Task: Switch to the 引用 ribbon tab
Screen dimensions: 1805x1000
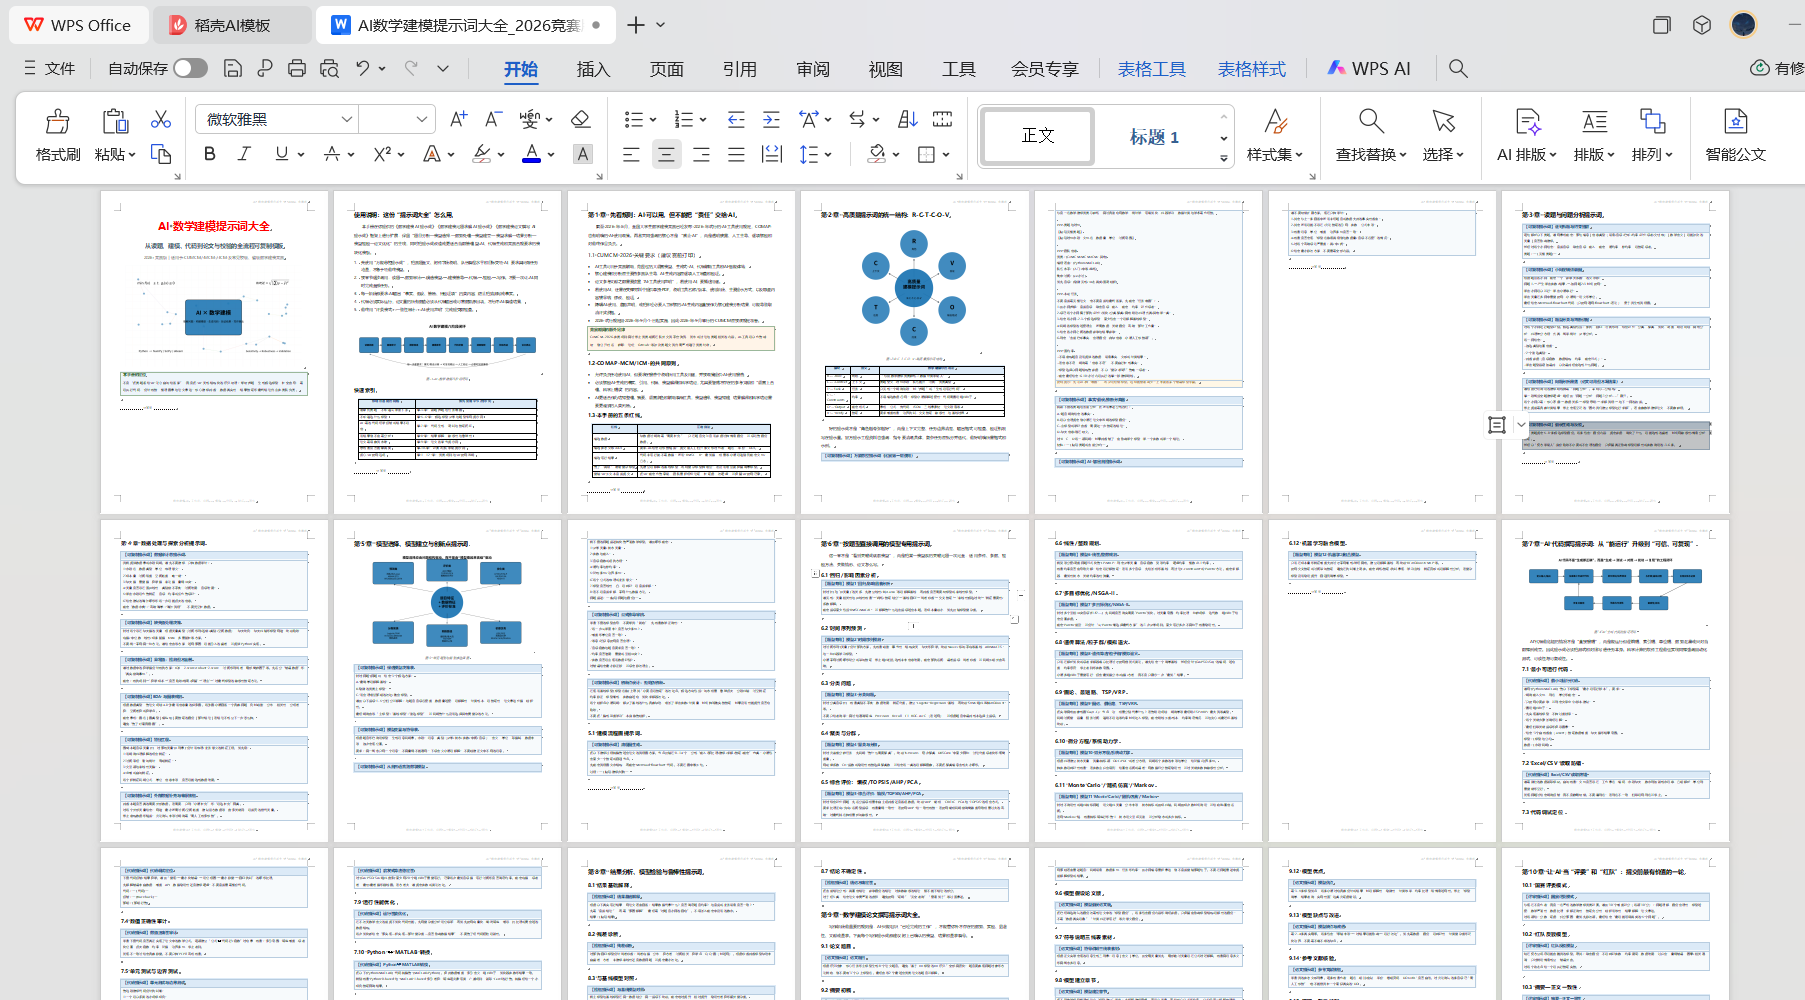Action: [739, 69]
